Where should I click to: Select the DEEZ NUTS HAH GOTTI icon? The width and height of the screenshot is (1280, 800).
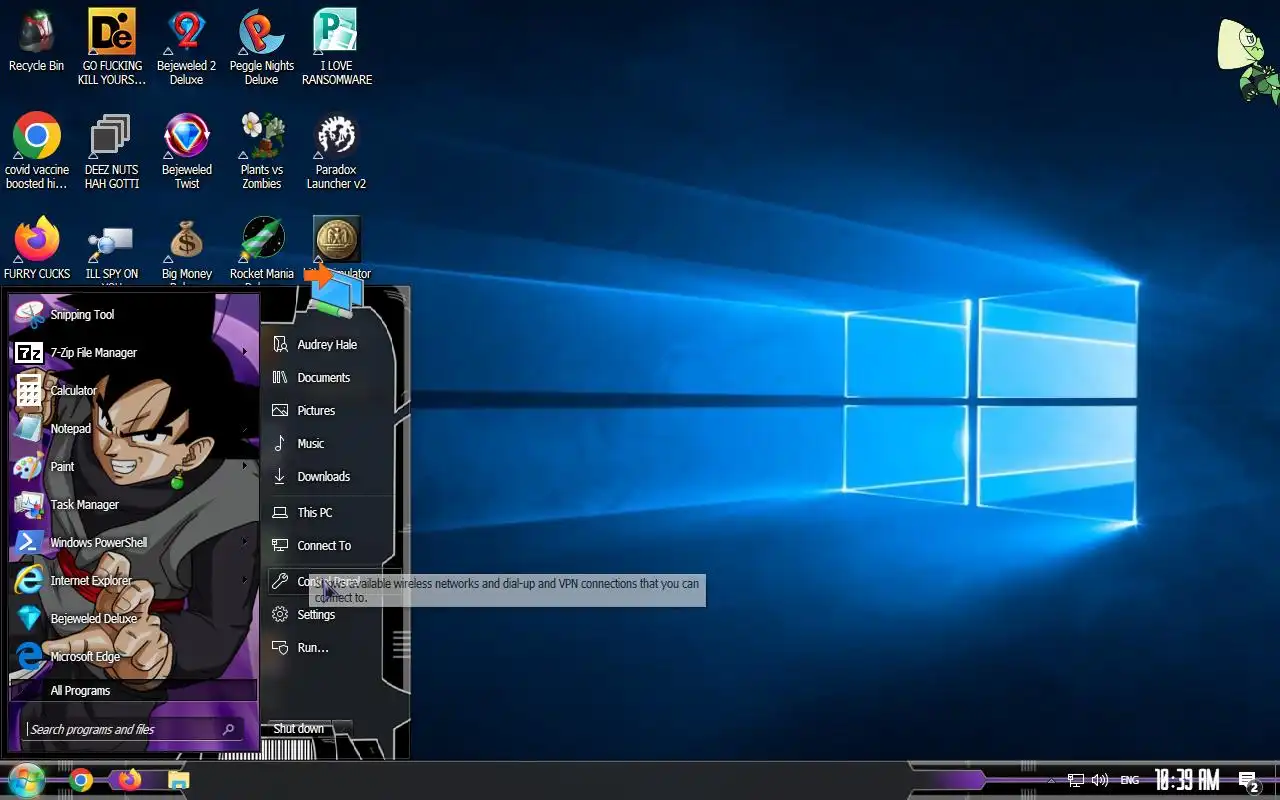click(111, 151)
